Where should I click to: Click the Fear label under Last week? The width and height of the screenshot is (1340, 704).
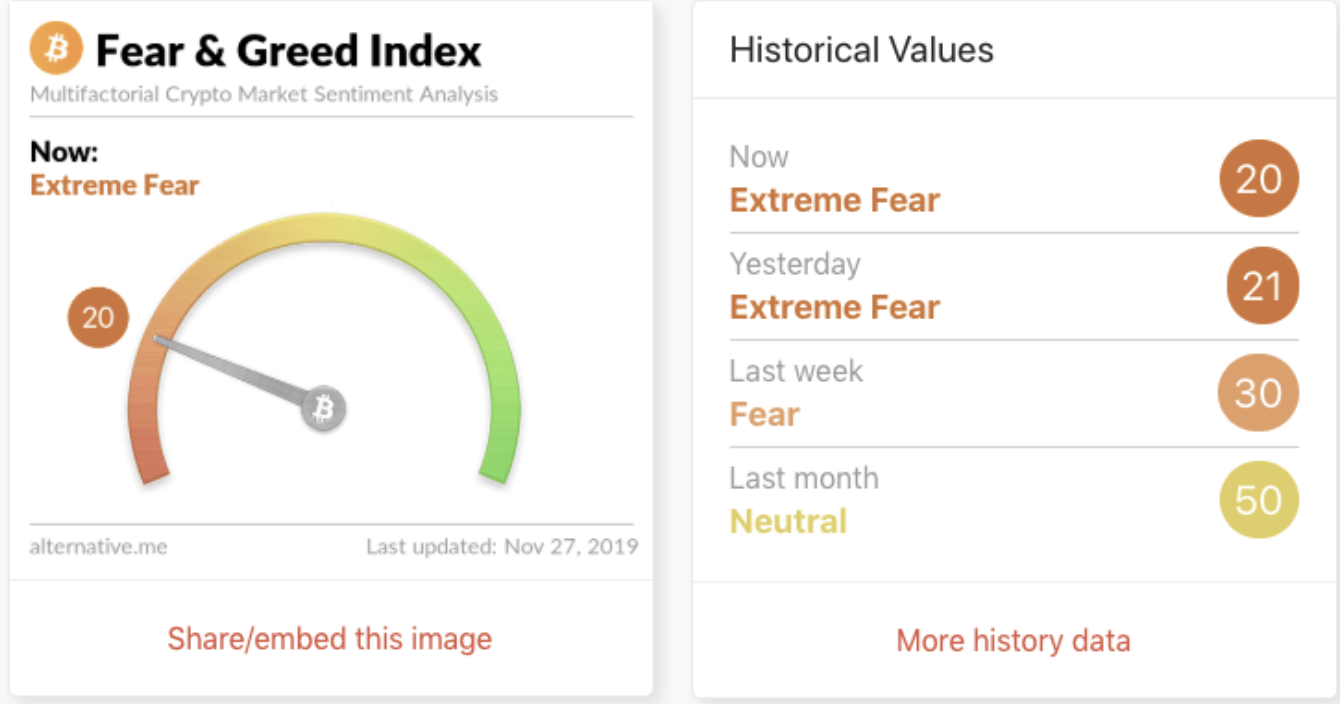[x=764, y=414]
